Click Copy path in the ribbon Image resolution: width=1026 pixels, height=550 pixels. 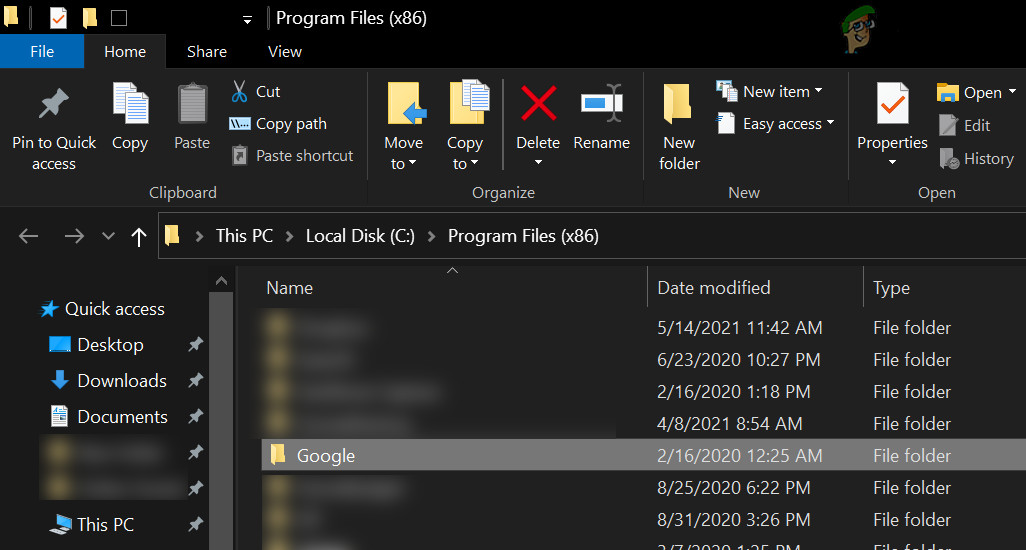[278, 124]
